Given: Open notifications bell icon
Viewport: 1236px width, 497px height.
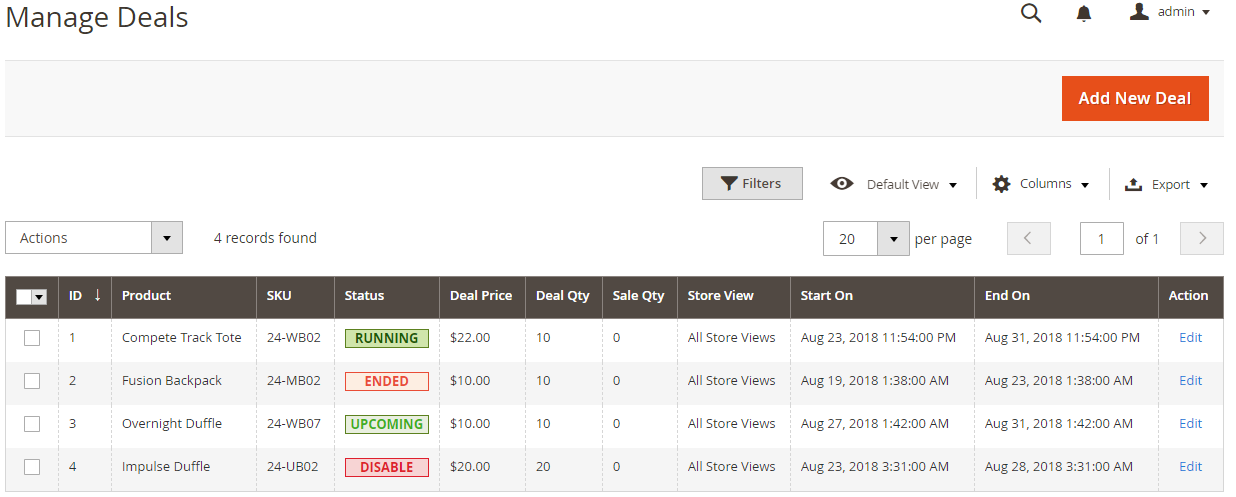Looking at the screenshot, I should (x=1084, y=13).
